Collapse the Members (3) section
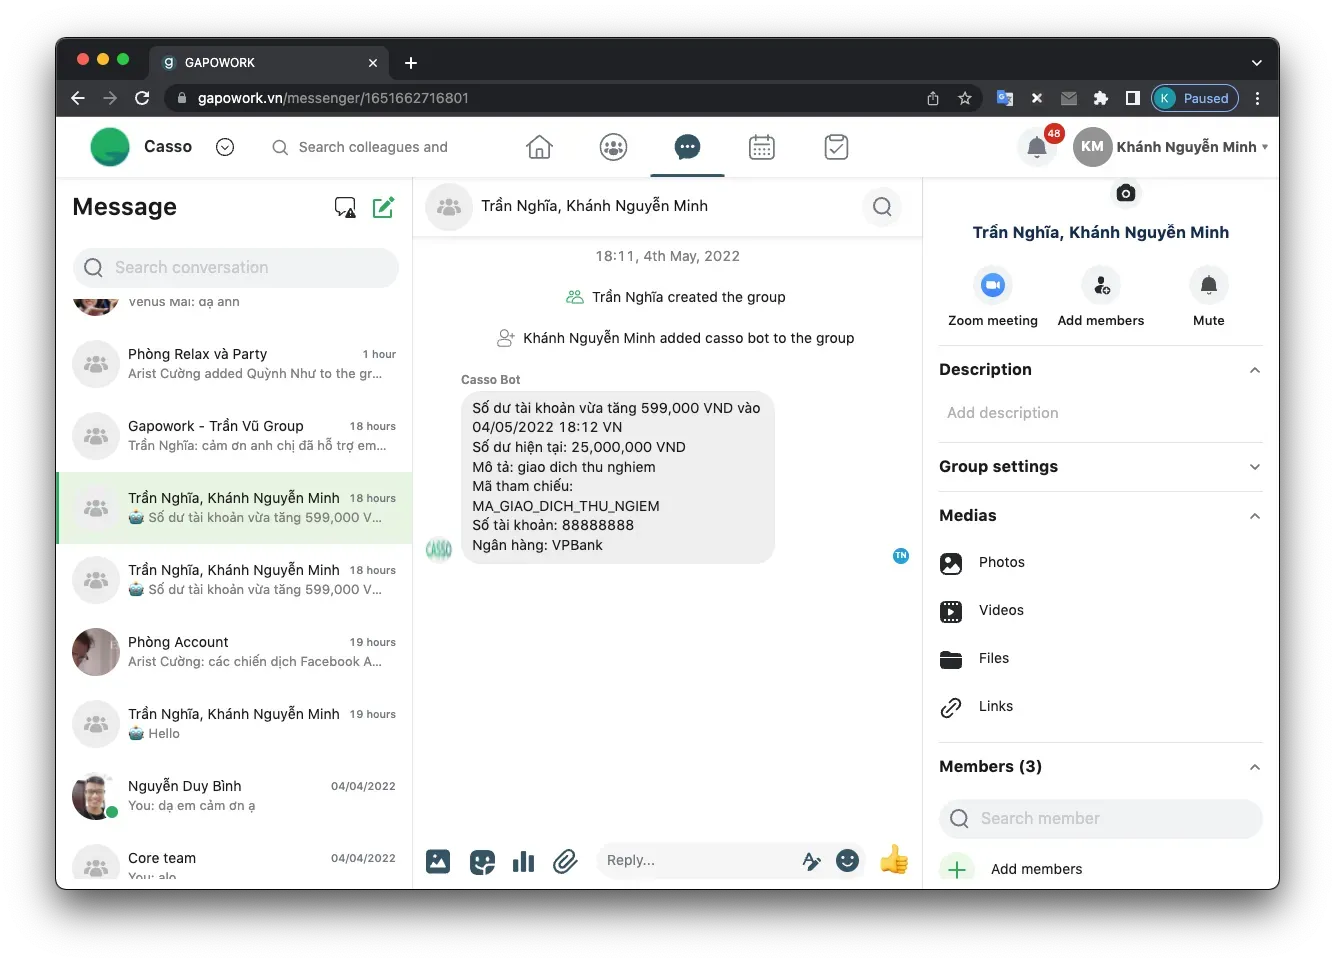Image resolution: width=1335 pixels, height=963 pixels. tap(1254, 767)
